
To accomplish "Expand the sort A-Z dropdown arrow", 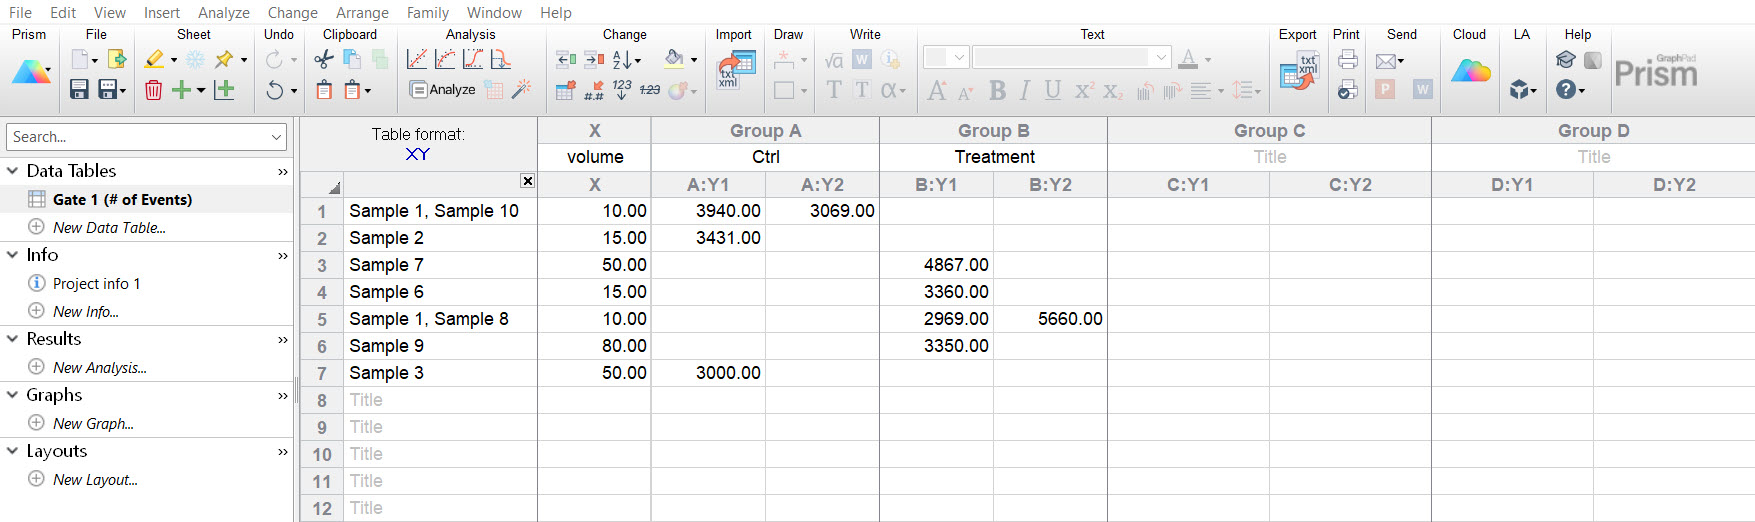I will (638, 61).
